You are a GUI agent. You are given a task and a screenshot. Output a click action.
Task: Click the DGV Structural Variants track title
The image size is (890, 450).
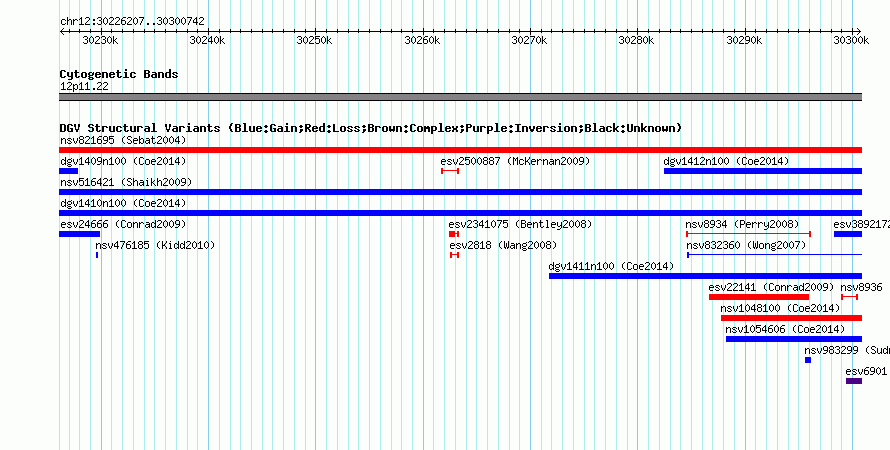pos(371,128)
